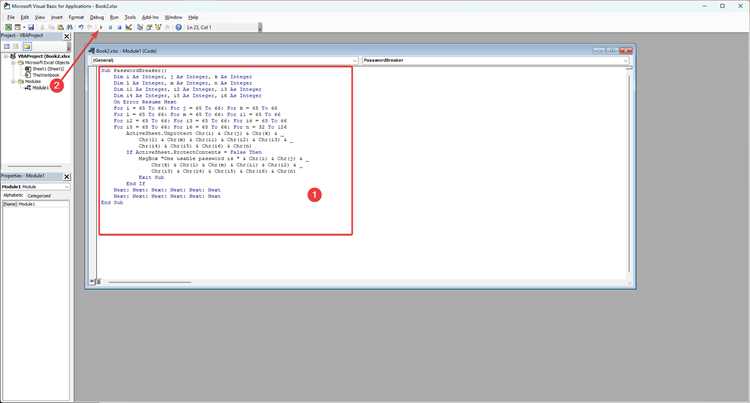Image resolution: width=750 pixels, height=403 pixels.
Task: Click the View Object icon in Project pane
Action: coord(16,46)
